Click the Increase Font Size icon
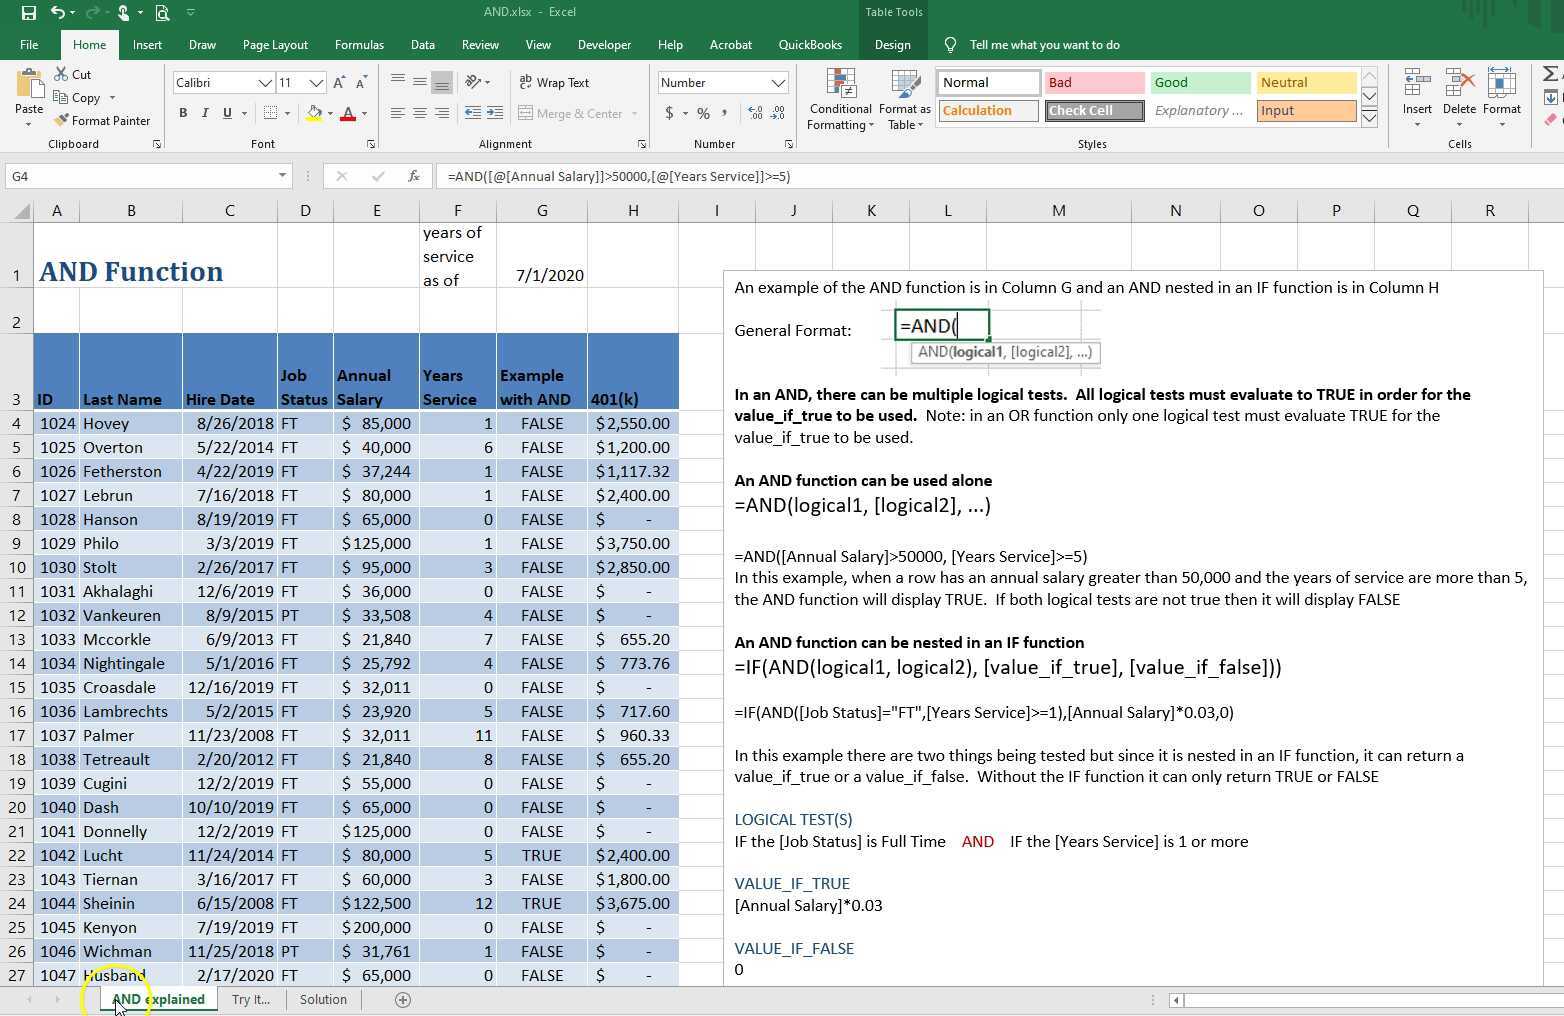This screenshot has height=1016, width=1564. (339, 83)
